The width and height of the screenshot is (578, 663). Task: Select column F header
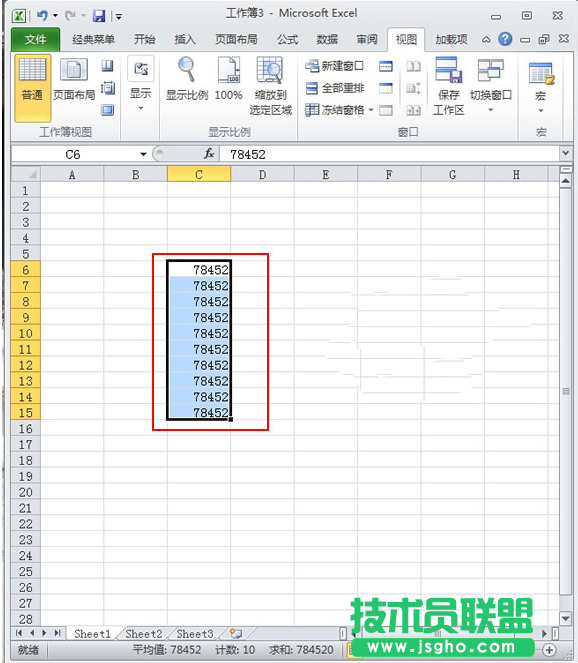pyautogui.click(x=389, y=174)
